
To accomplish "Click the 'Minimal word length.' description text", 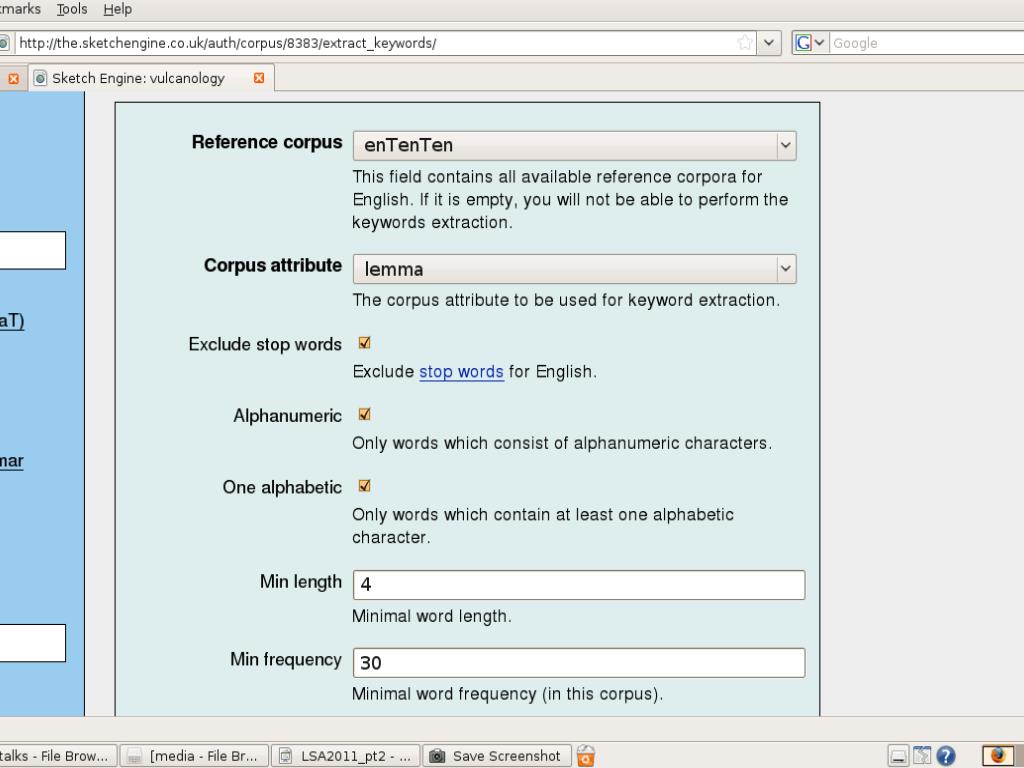I will pos(432,616).
